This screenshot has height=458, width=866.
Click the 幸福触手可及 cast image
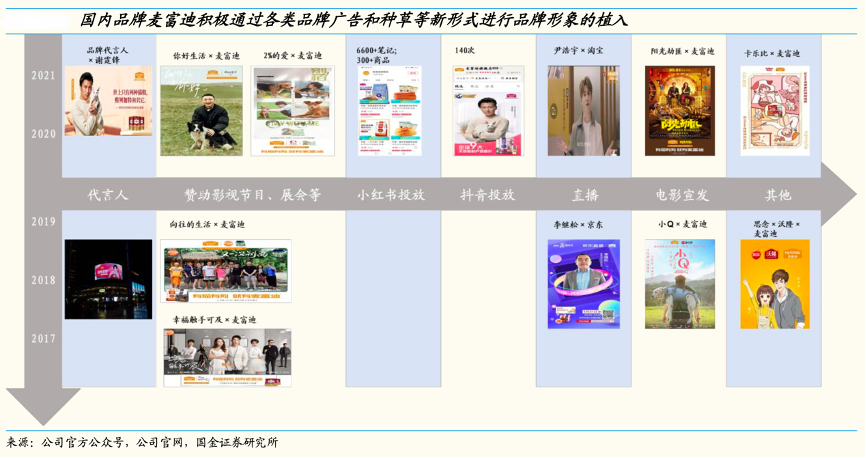click(x=227, y=357)
